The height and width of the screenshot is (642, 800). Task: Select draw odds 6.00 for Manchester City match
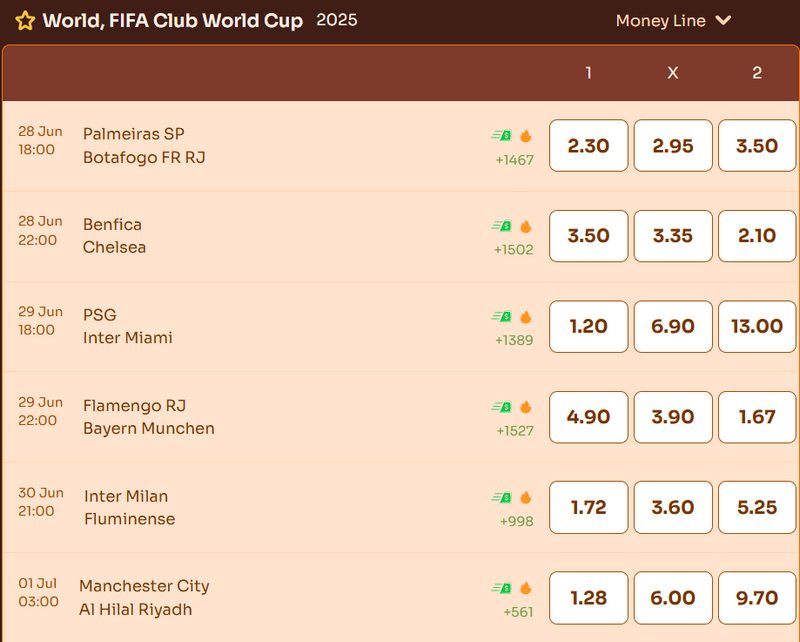673,598
